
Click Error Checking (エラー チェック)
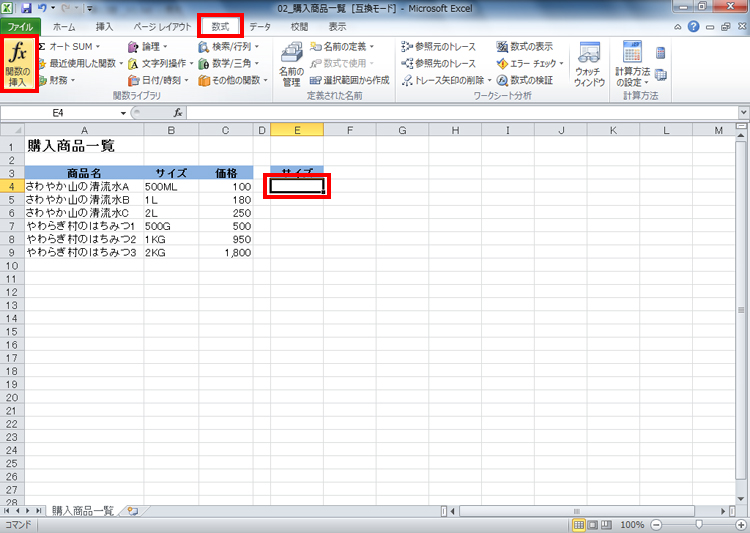tap(526, 63)
